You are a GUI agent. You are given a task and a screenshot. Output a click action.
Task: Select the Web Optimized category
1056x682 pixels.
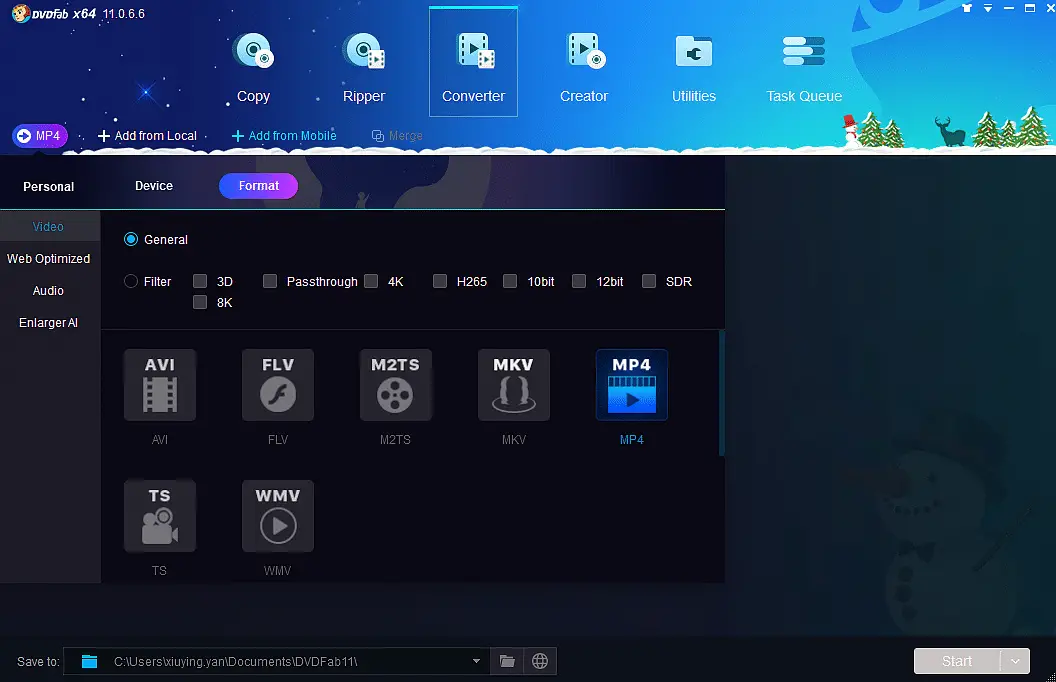48,259
